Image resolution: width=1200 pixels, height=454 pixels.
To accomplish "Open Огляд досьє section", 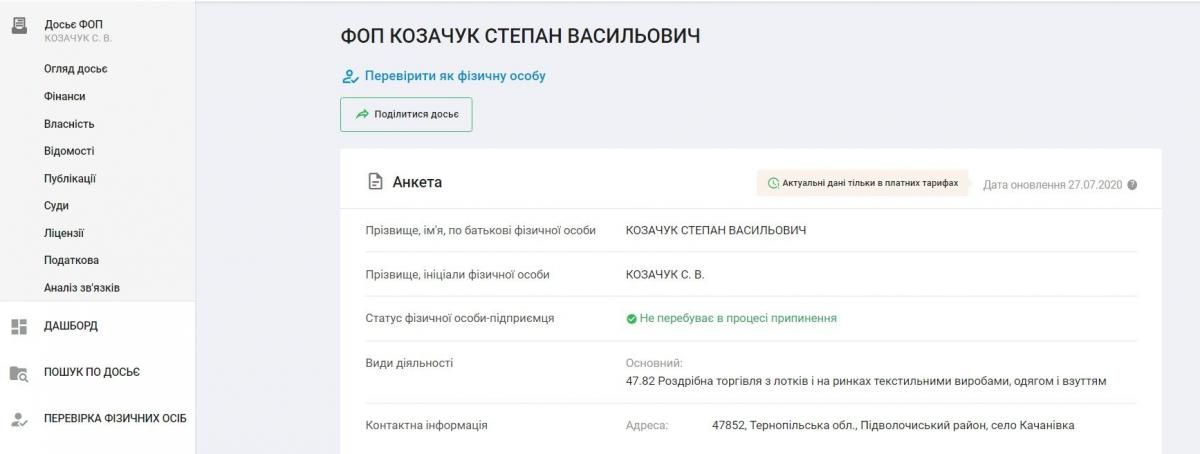I will click(x=75, y=69).
